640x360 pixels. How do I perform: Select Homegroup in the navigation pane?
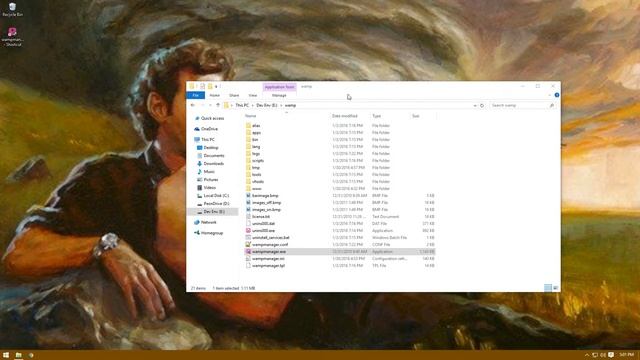(209, 233)
